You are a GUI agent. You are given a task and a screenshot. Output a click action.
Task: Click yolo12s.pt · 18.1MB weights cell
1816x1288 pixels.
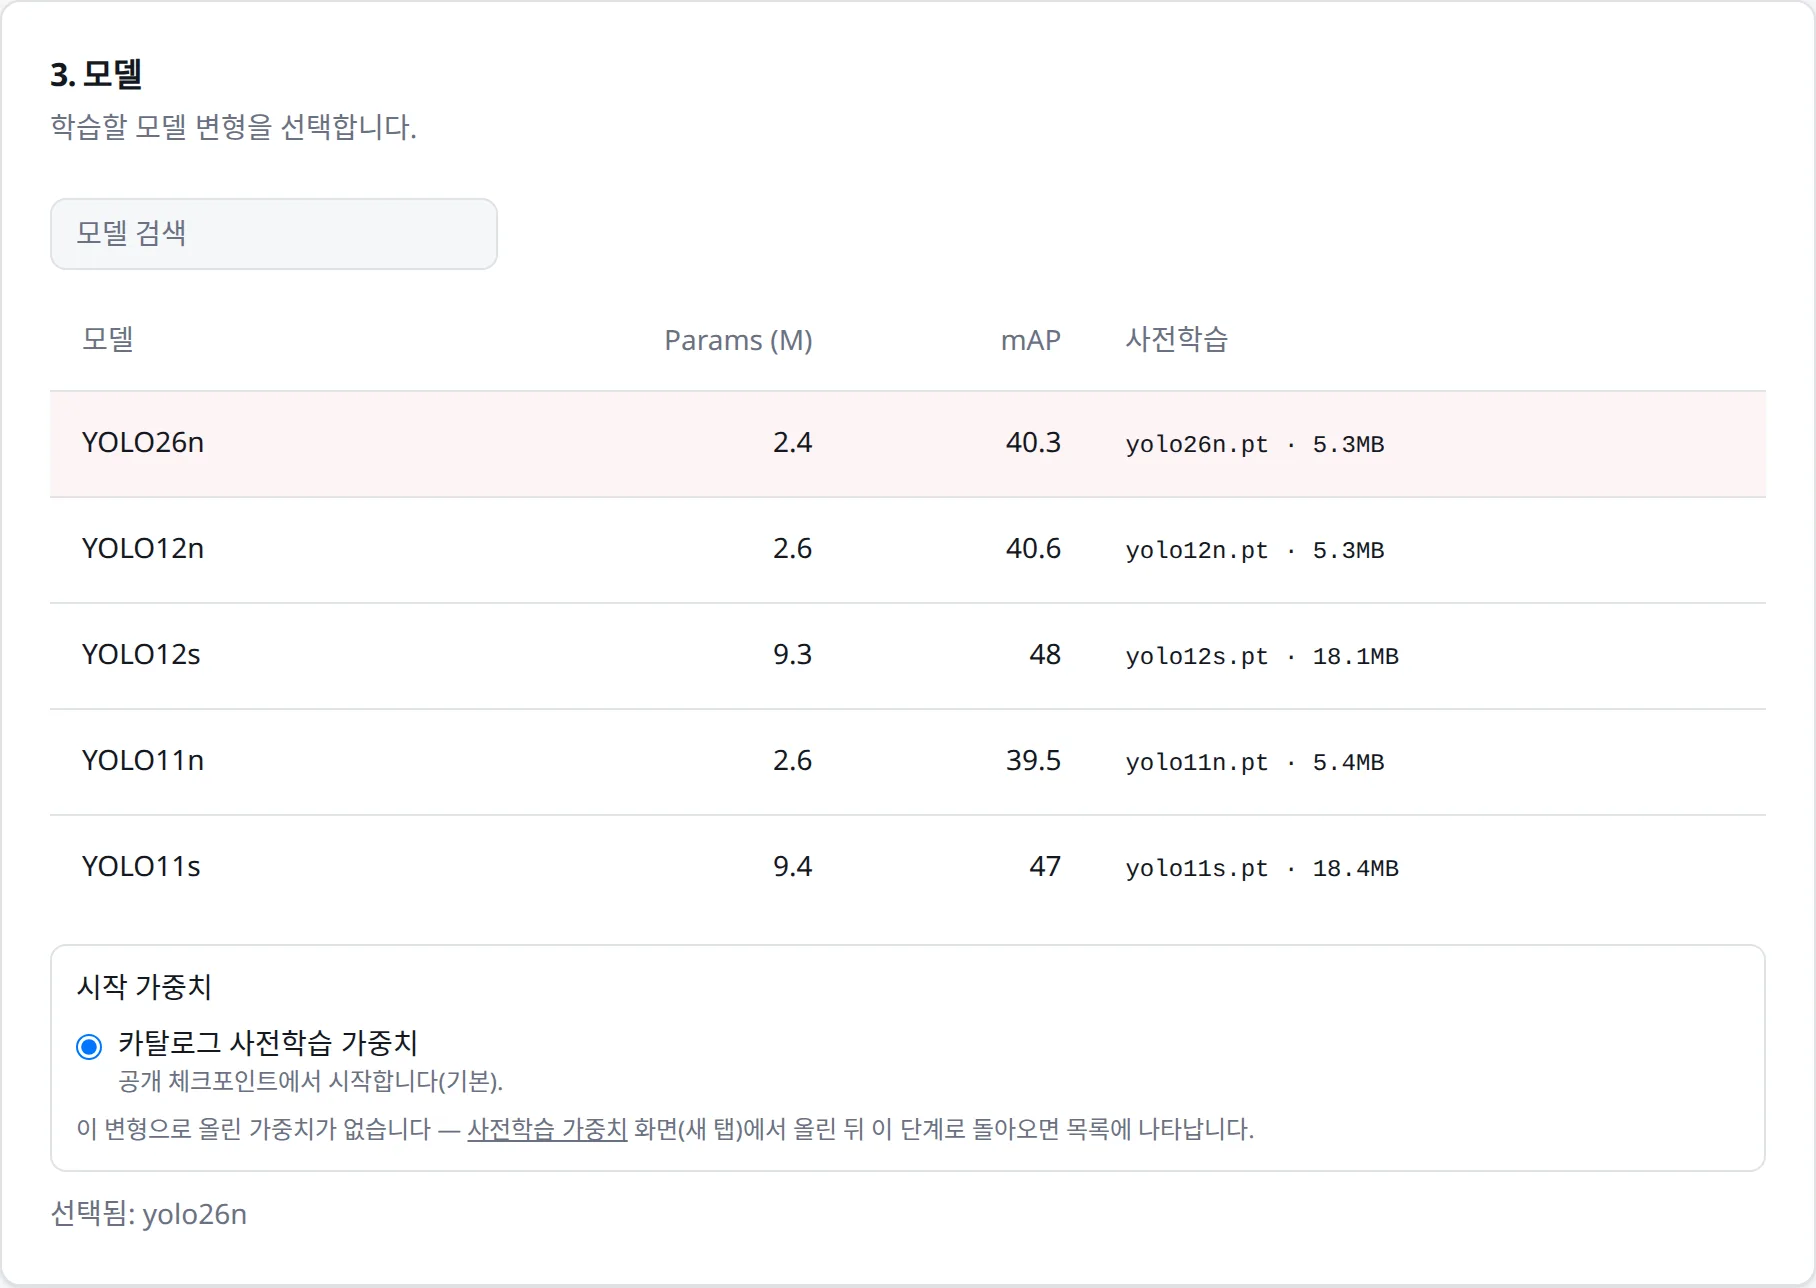coord(1262,656)
